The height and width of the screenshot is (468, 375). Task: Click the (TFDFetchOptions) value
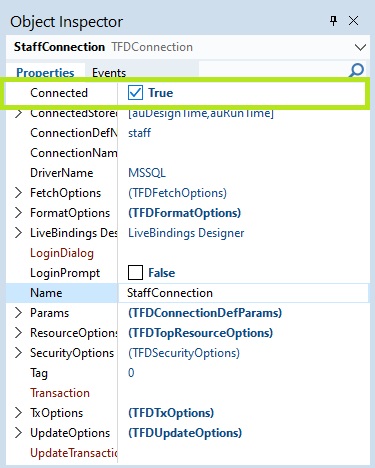click(x=177, y=193)
